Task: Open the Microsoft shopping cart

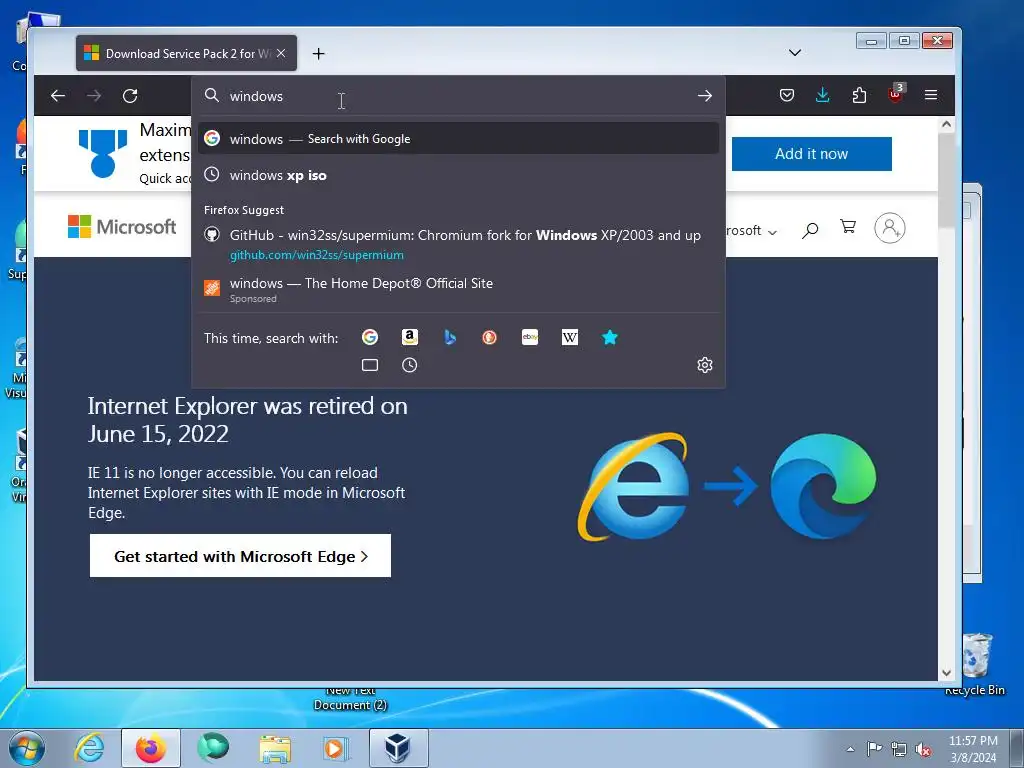Action: (848, 227)
